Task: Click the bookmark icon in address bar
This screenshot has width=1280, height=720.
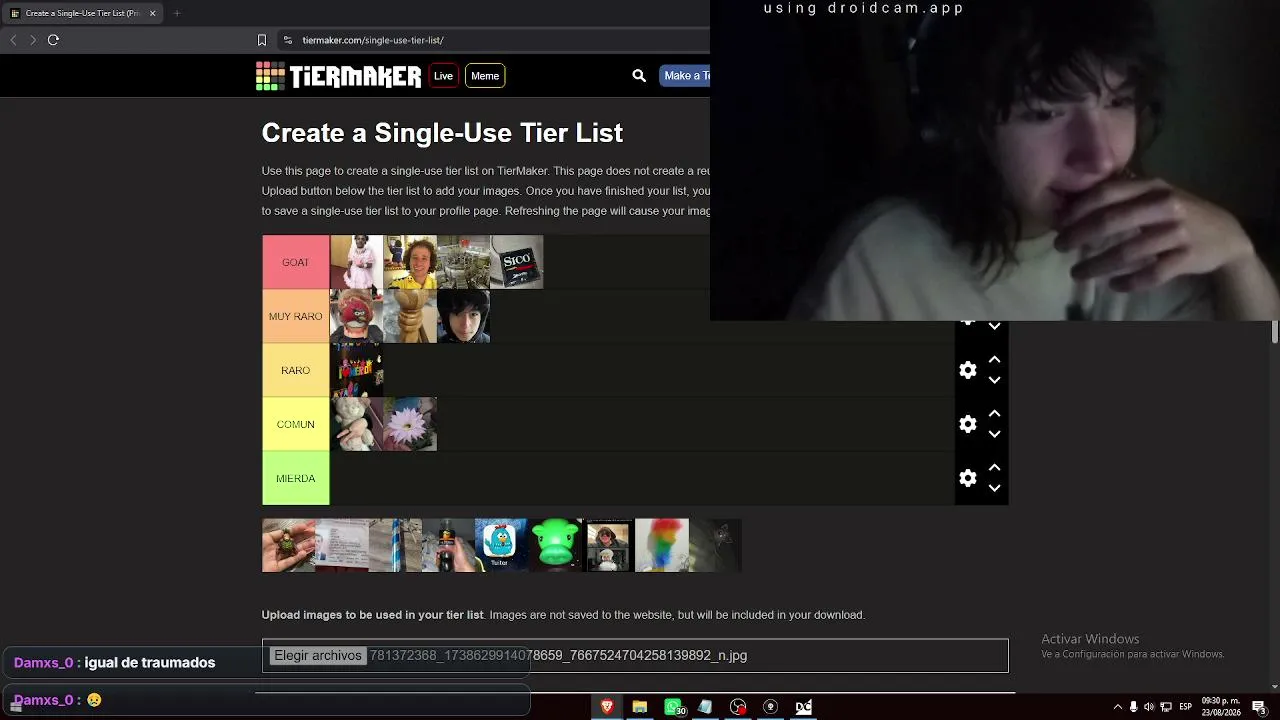Action: tap(262, 40)
